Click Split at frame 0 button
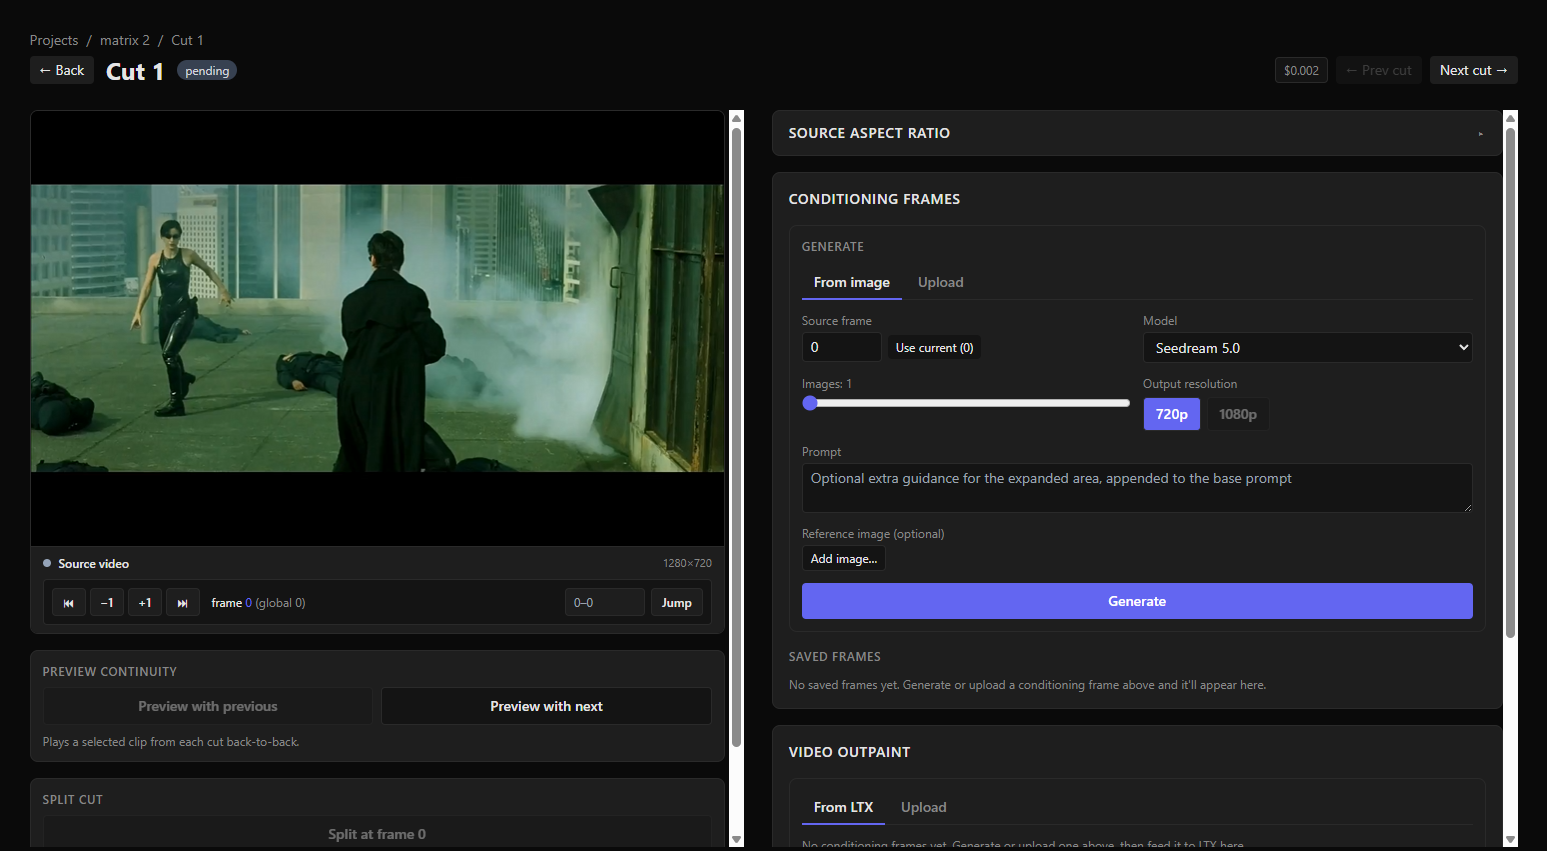 click(377, 834)
